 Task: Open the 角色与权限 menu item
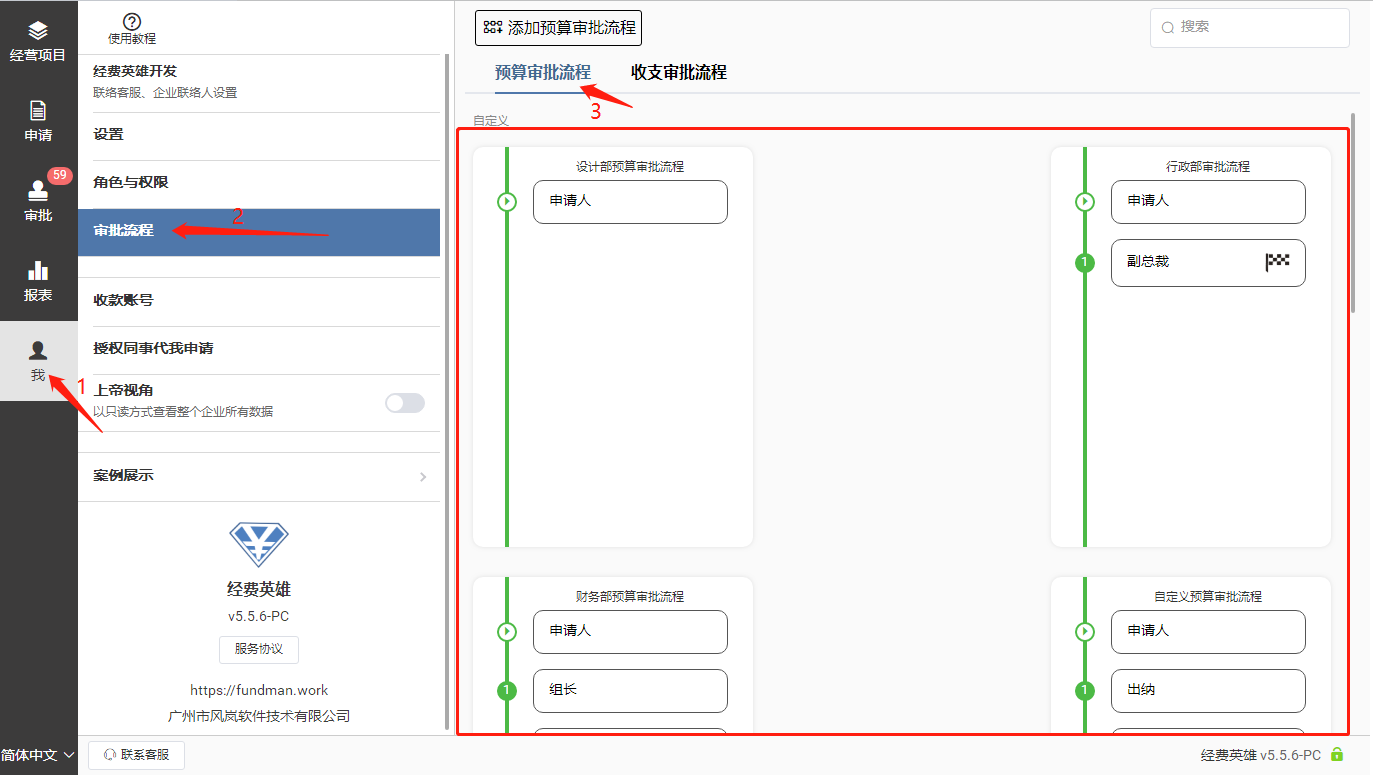click(259, 183)
